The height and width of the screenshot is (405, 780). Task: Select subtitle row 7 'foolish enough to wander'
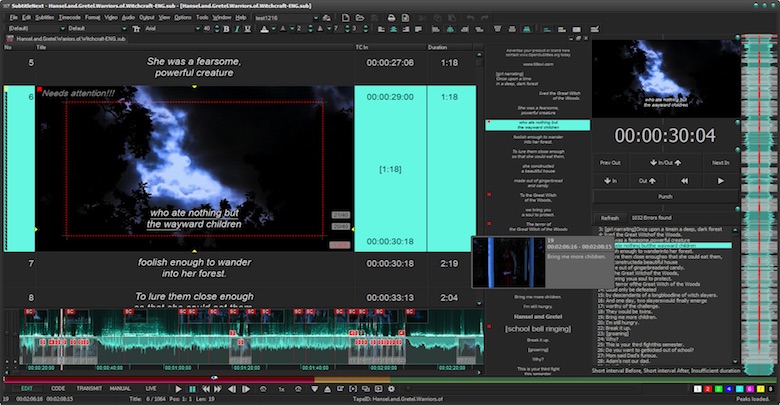(x=194, y=269)
